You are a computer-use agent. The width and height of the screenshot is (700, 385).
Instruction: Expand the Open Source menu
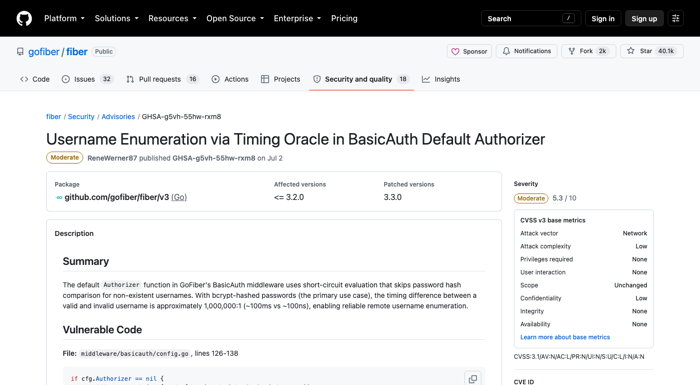click(x=235, y=18)
